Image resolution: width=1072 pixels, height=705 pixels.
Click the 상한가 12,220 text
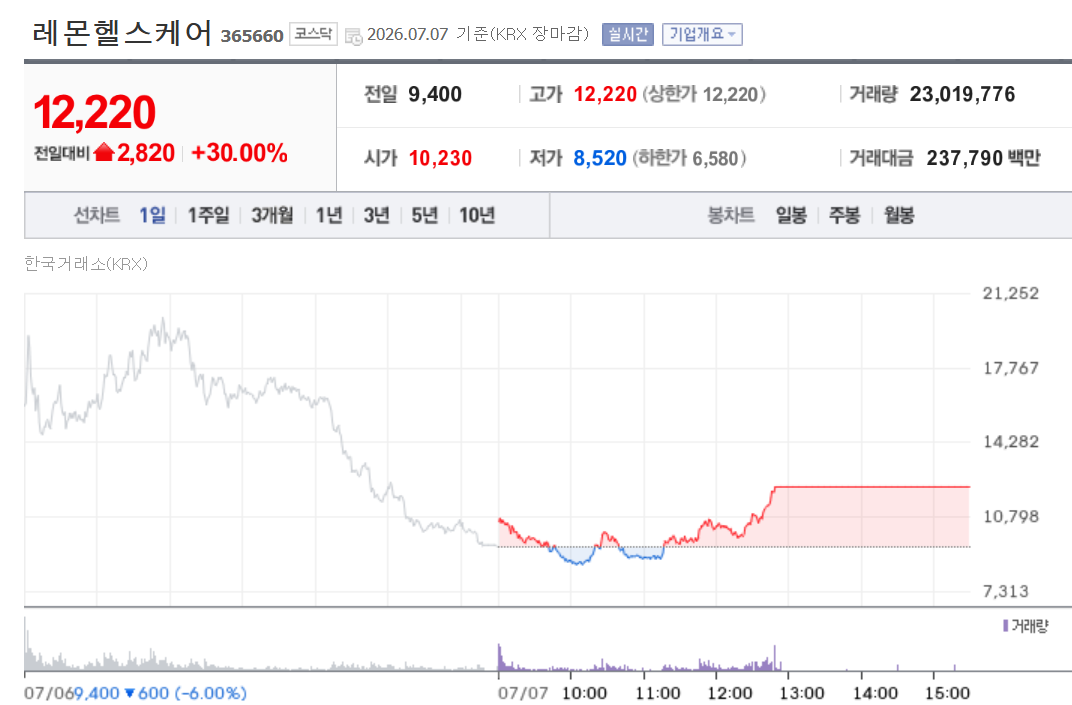coord(704,94)
